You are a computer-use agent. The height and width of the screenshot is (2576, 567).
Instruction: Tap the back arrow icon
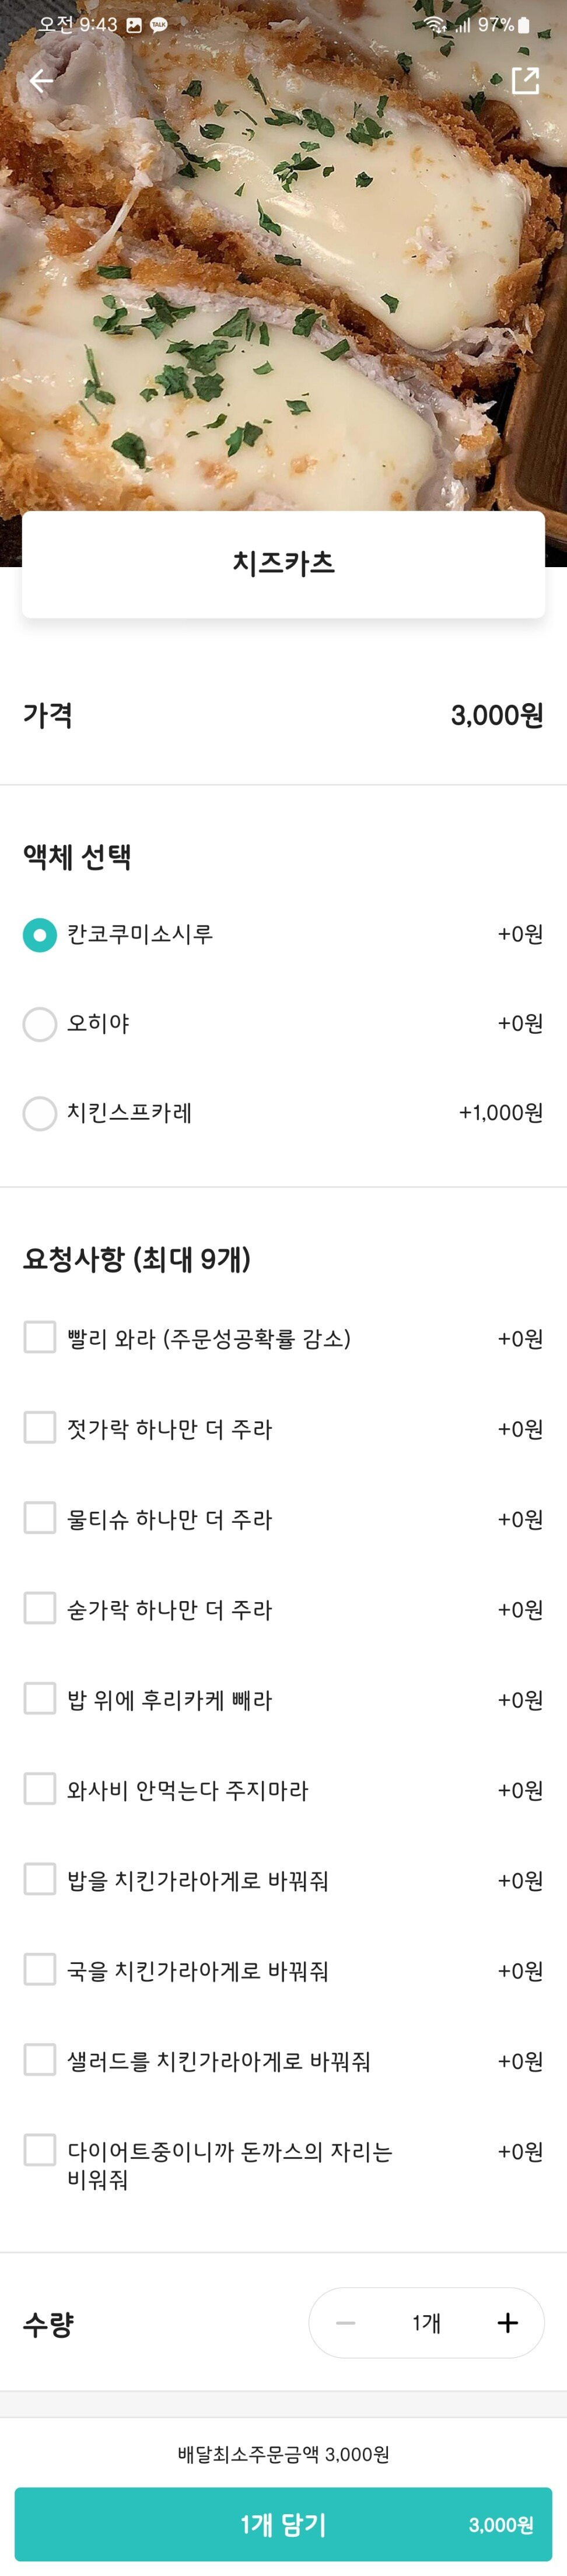point(41,81)
